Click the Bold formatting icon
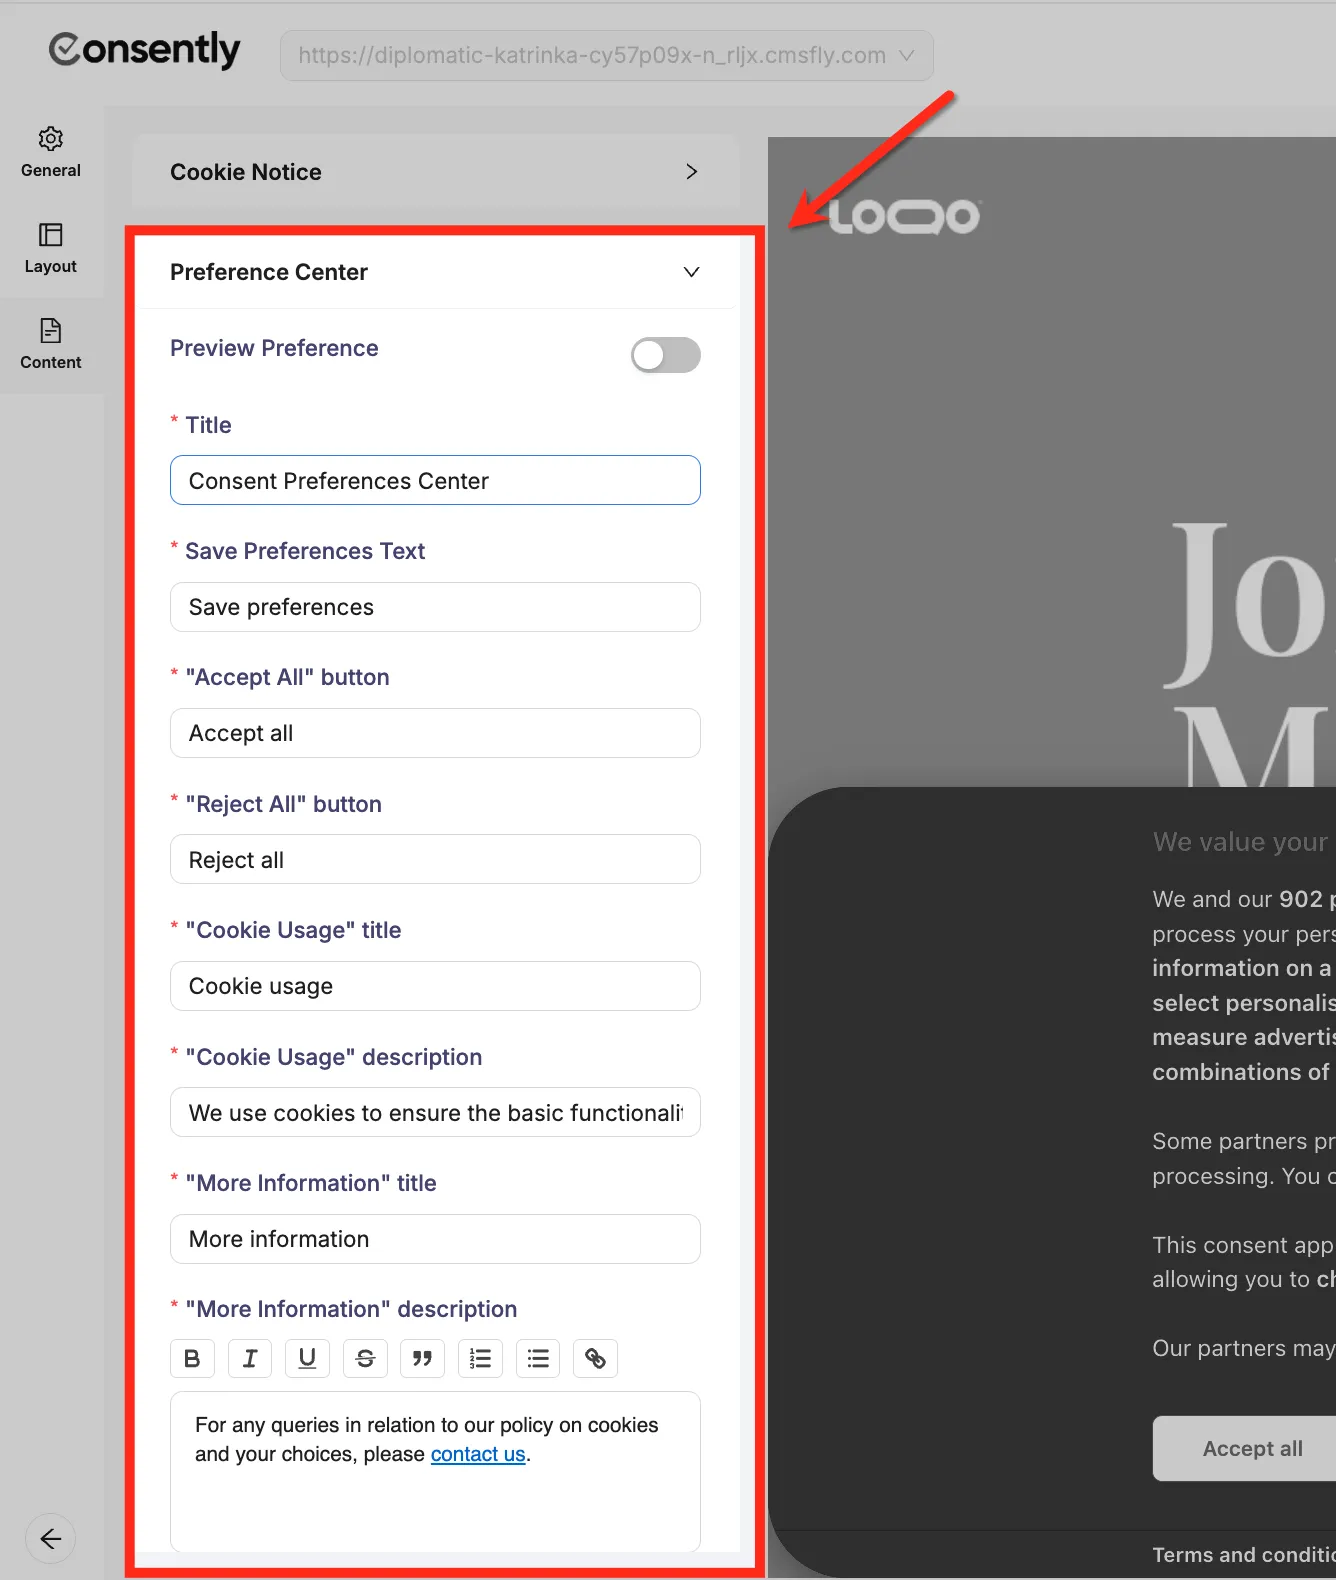 (192, 1358)
